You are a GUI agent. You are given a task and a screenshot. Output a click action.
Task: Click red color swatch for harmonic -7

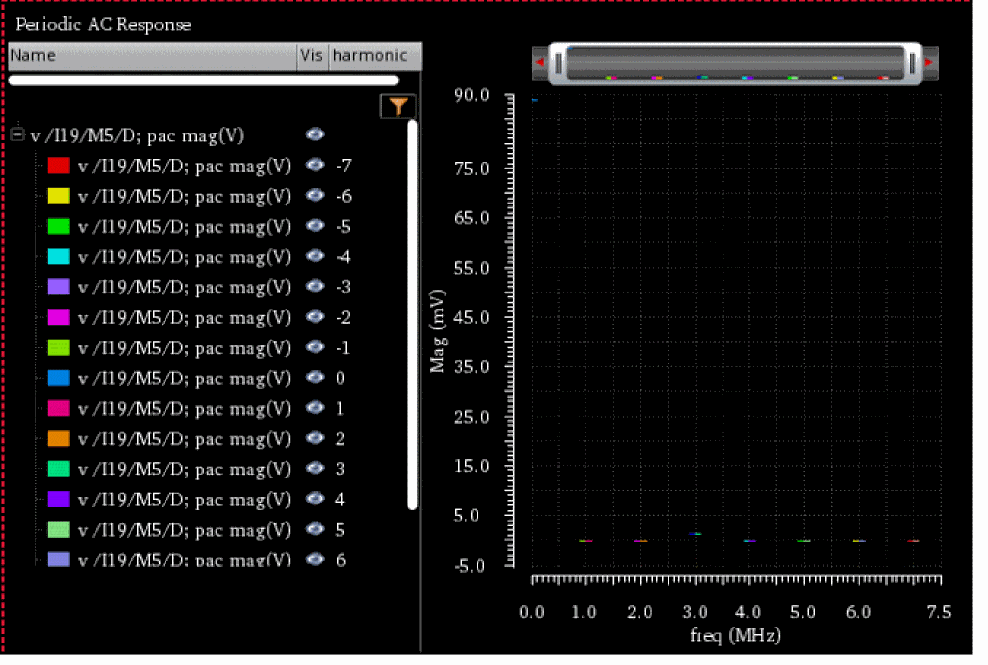58,166
